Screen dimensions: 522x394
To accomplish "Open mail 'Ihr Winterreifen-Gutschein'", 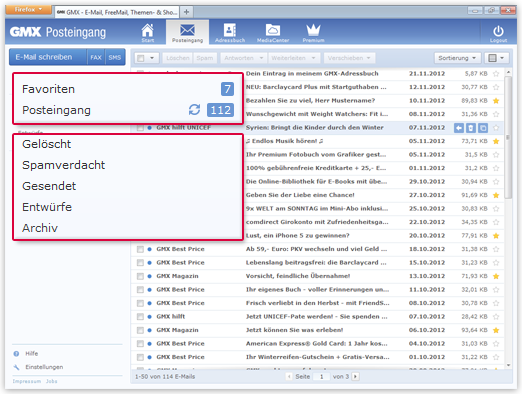I will 317,357.
